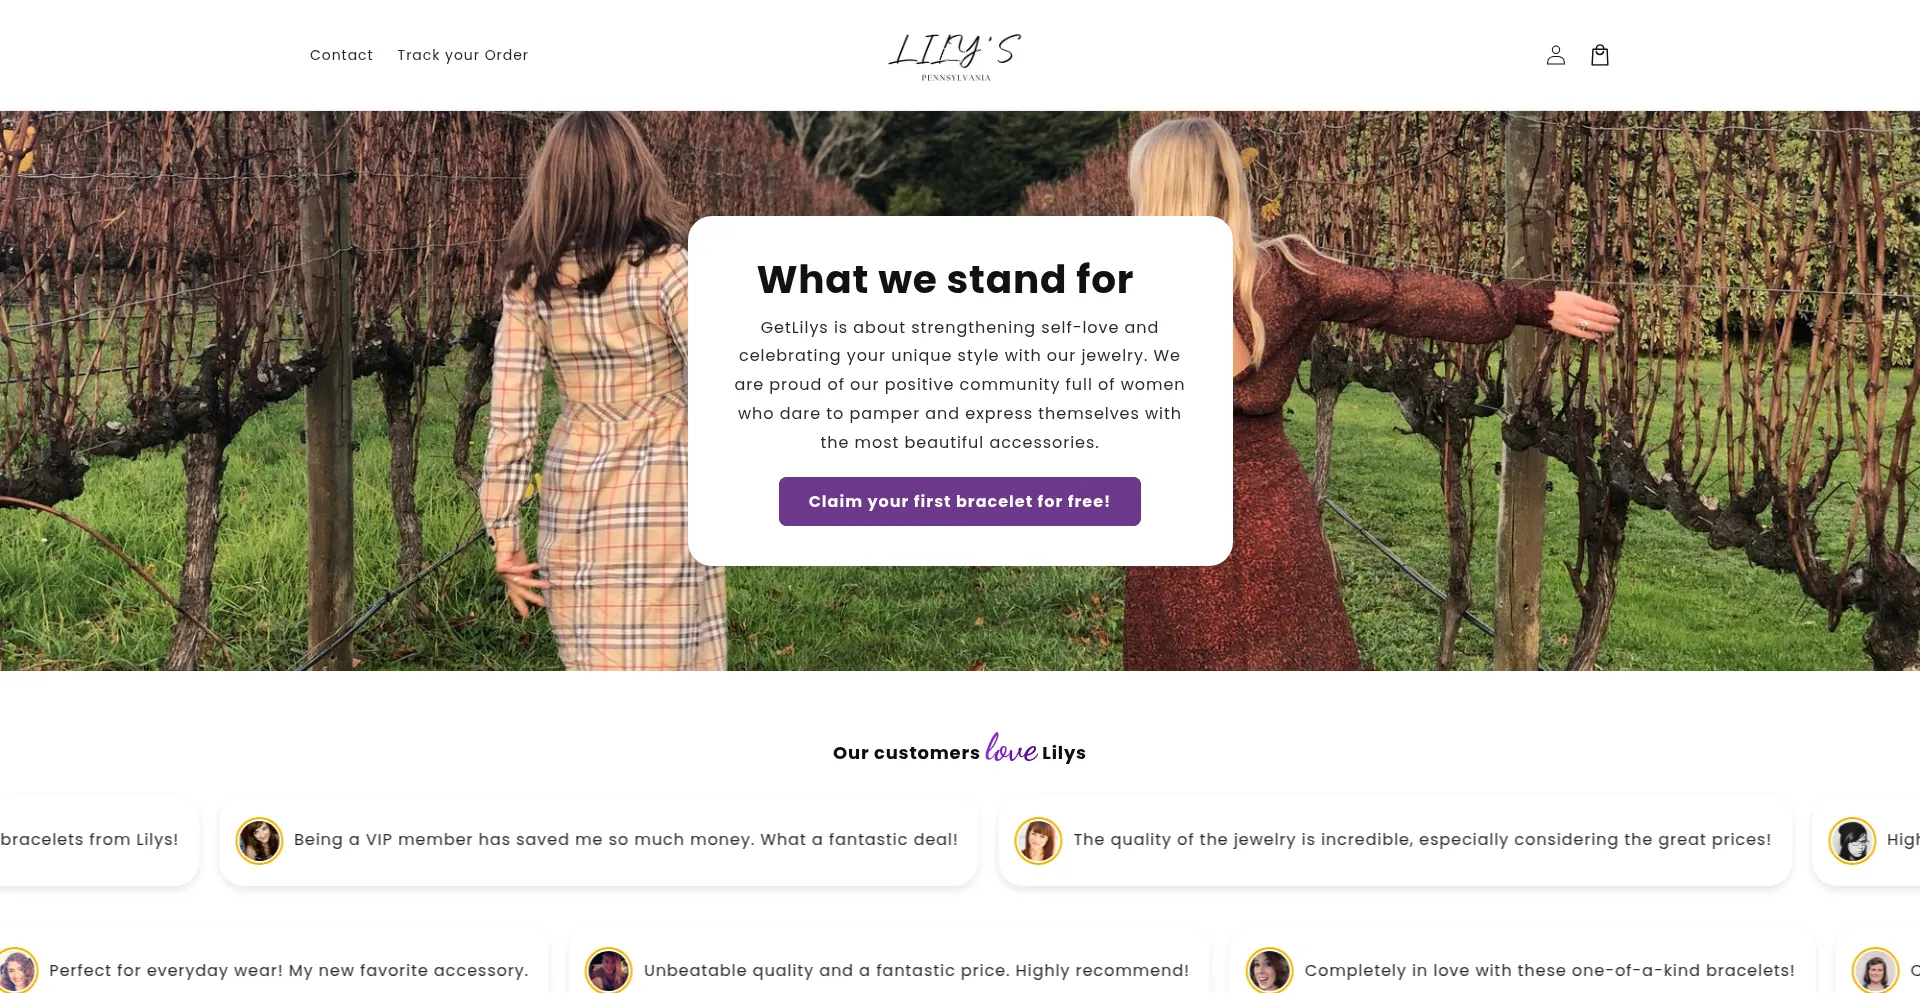Click avatar of partially visible High review
Screen dimensions: 1920x993
pos(1852,840)
